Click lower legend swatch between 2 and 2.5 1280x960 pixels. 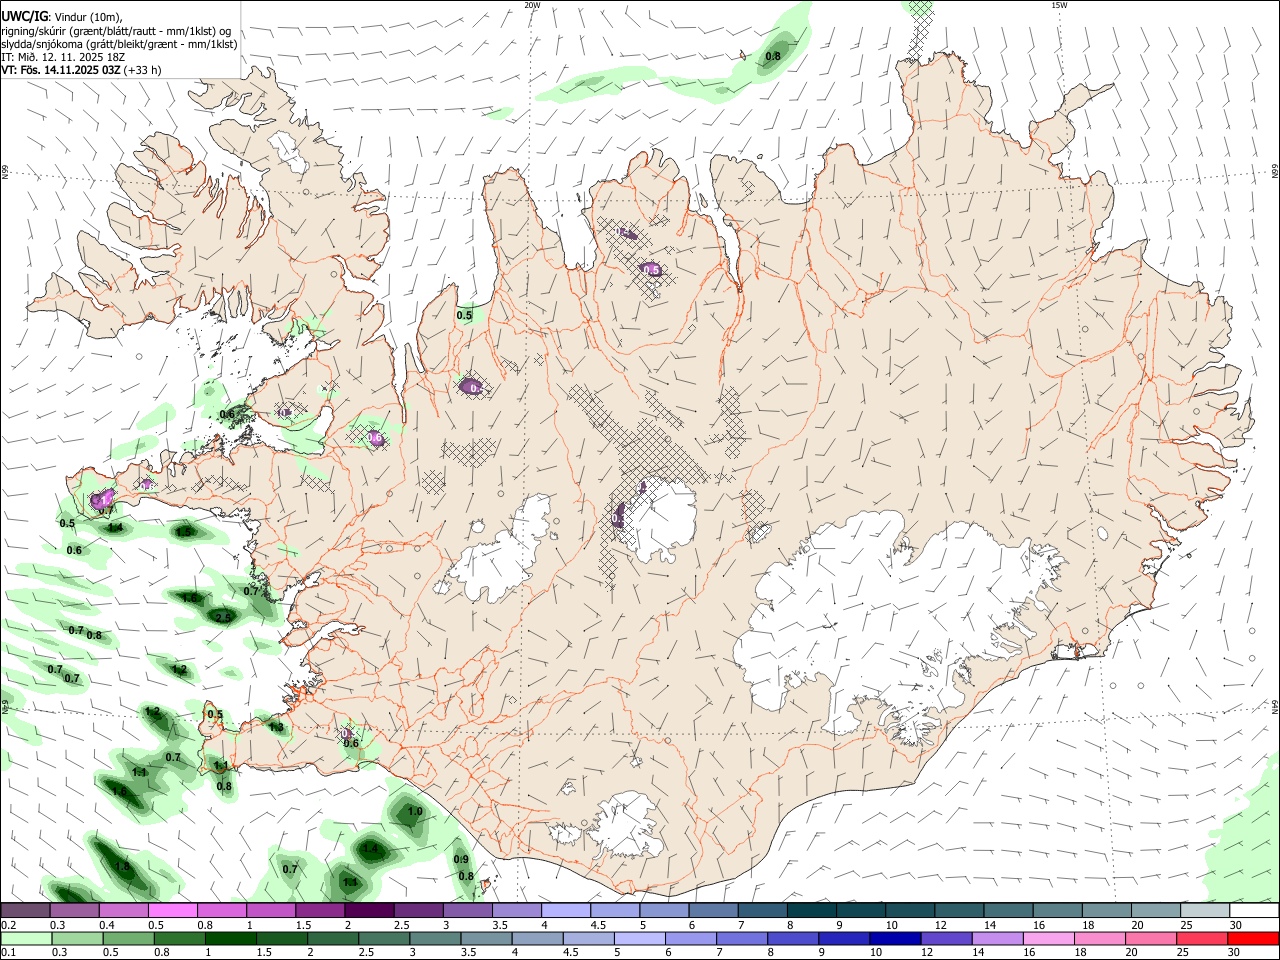(334, 938)
